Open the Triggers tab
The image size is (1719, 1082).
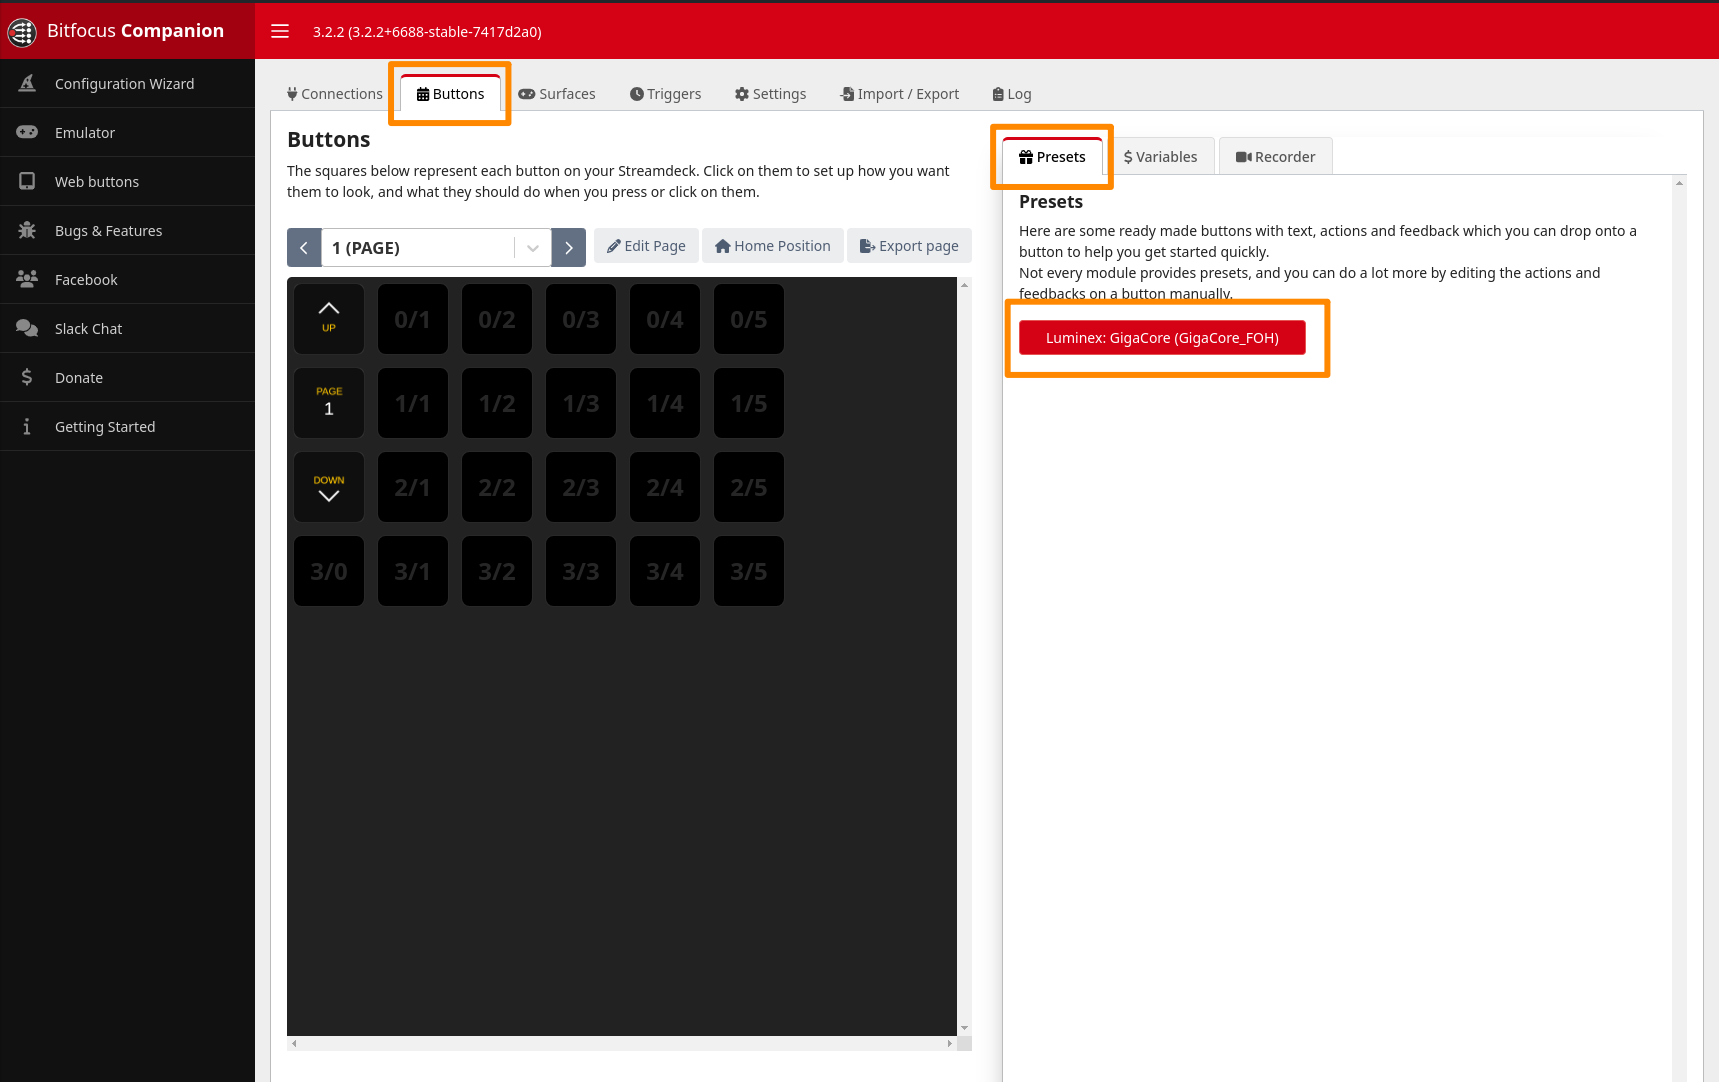tap(665, 94)
